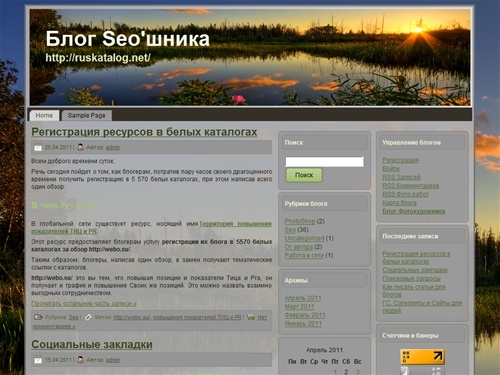This screenshot has width=500, height=375.
Task: Click calendar icon next to 15.04.2011
Action: coord(38,360)
